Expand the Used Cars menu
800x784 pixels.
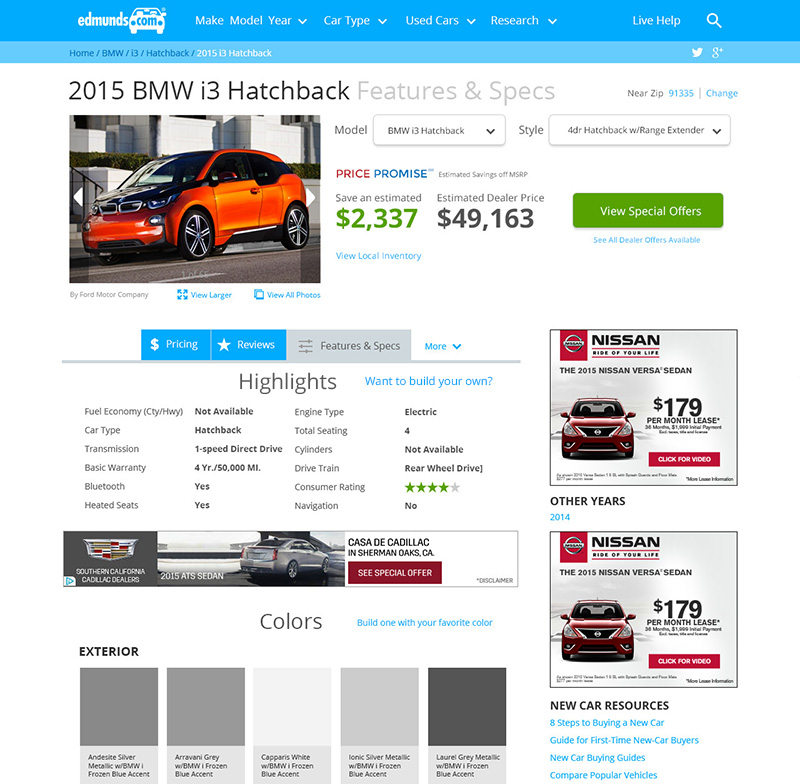(441, 20)
